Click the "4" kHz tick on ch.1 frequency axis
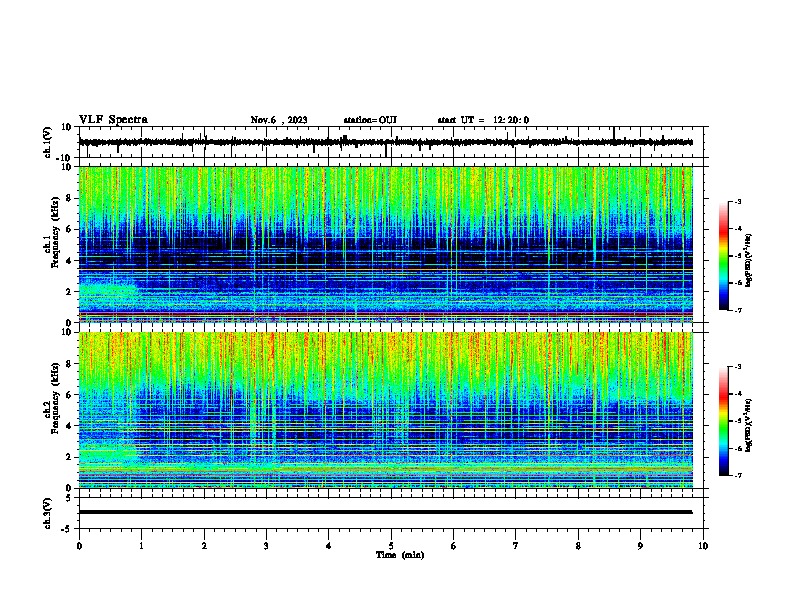The image size is (792, 612). coord(69,261)
